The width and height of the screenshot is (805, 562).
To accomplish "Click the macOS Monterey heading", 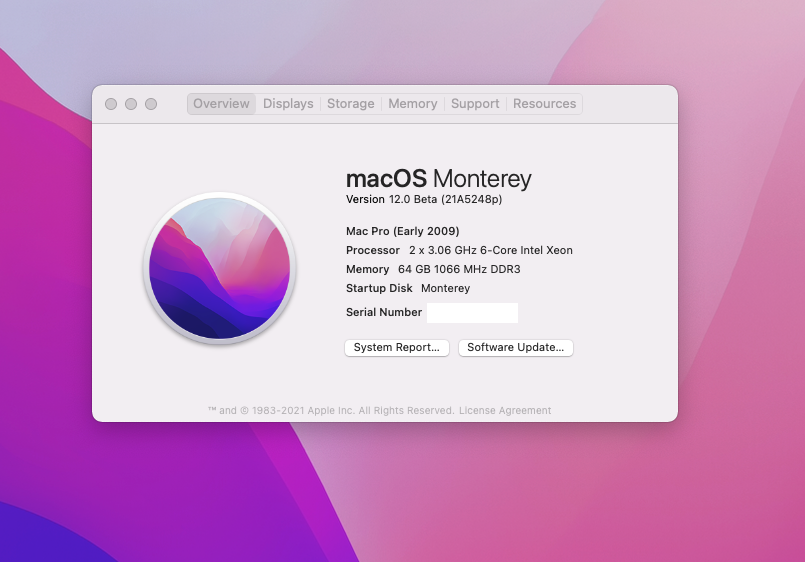I will (x=438, y=179).
